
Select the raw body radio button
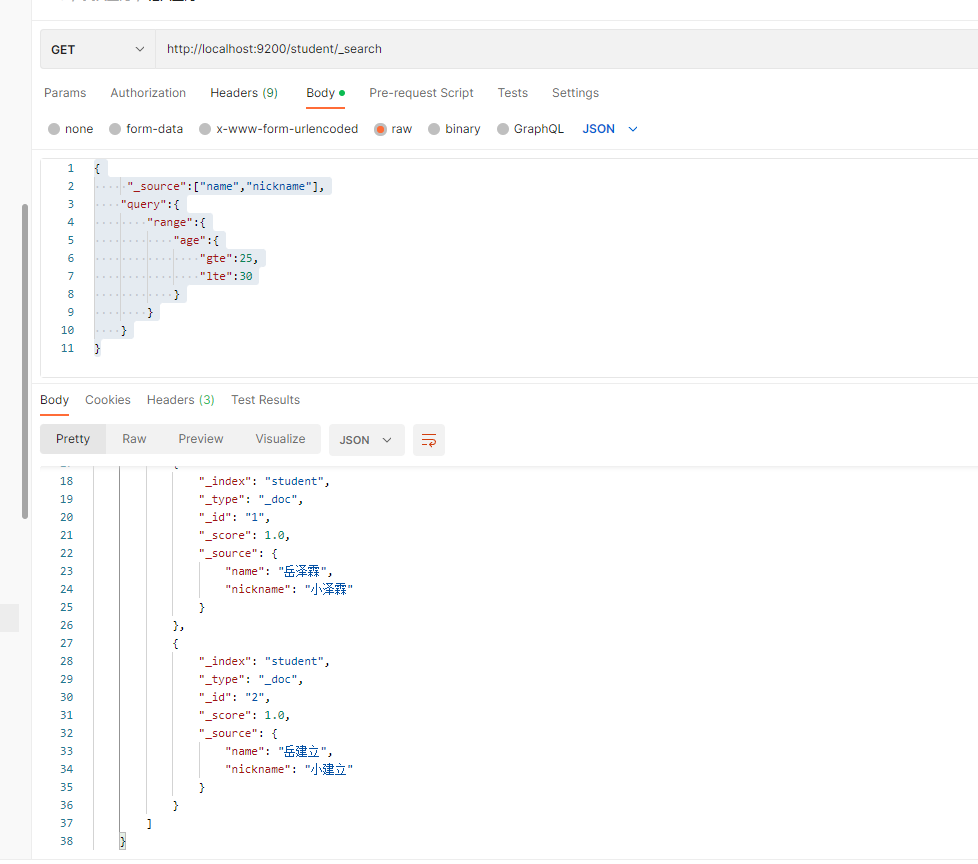pos(380,129)
